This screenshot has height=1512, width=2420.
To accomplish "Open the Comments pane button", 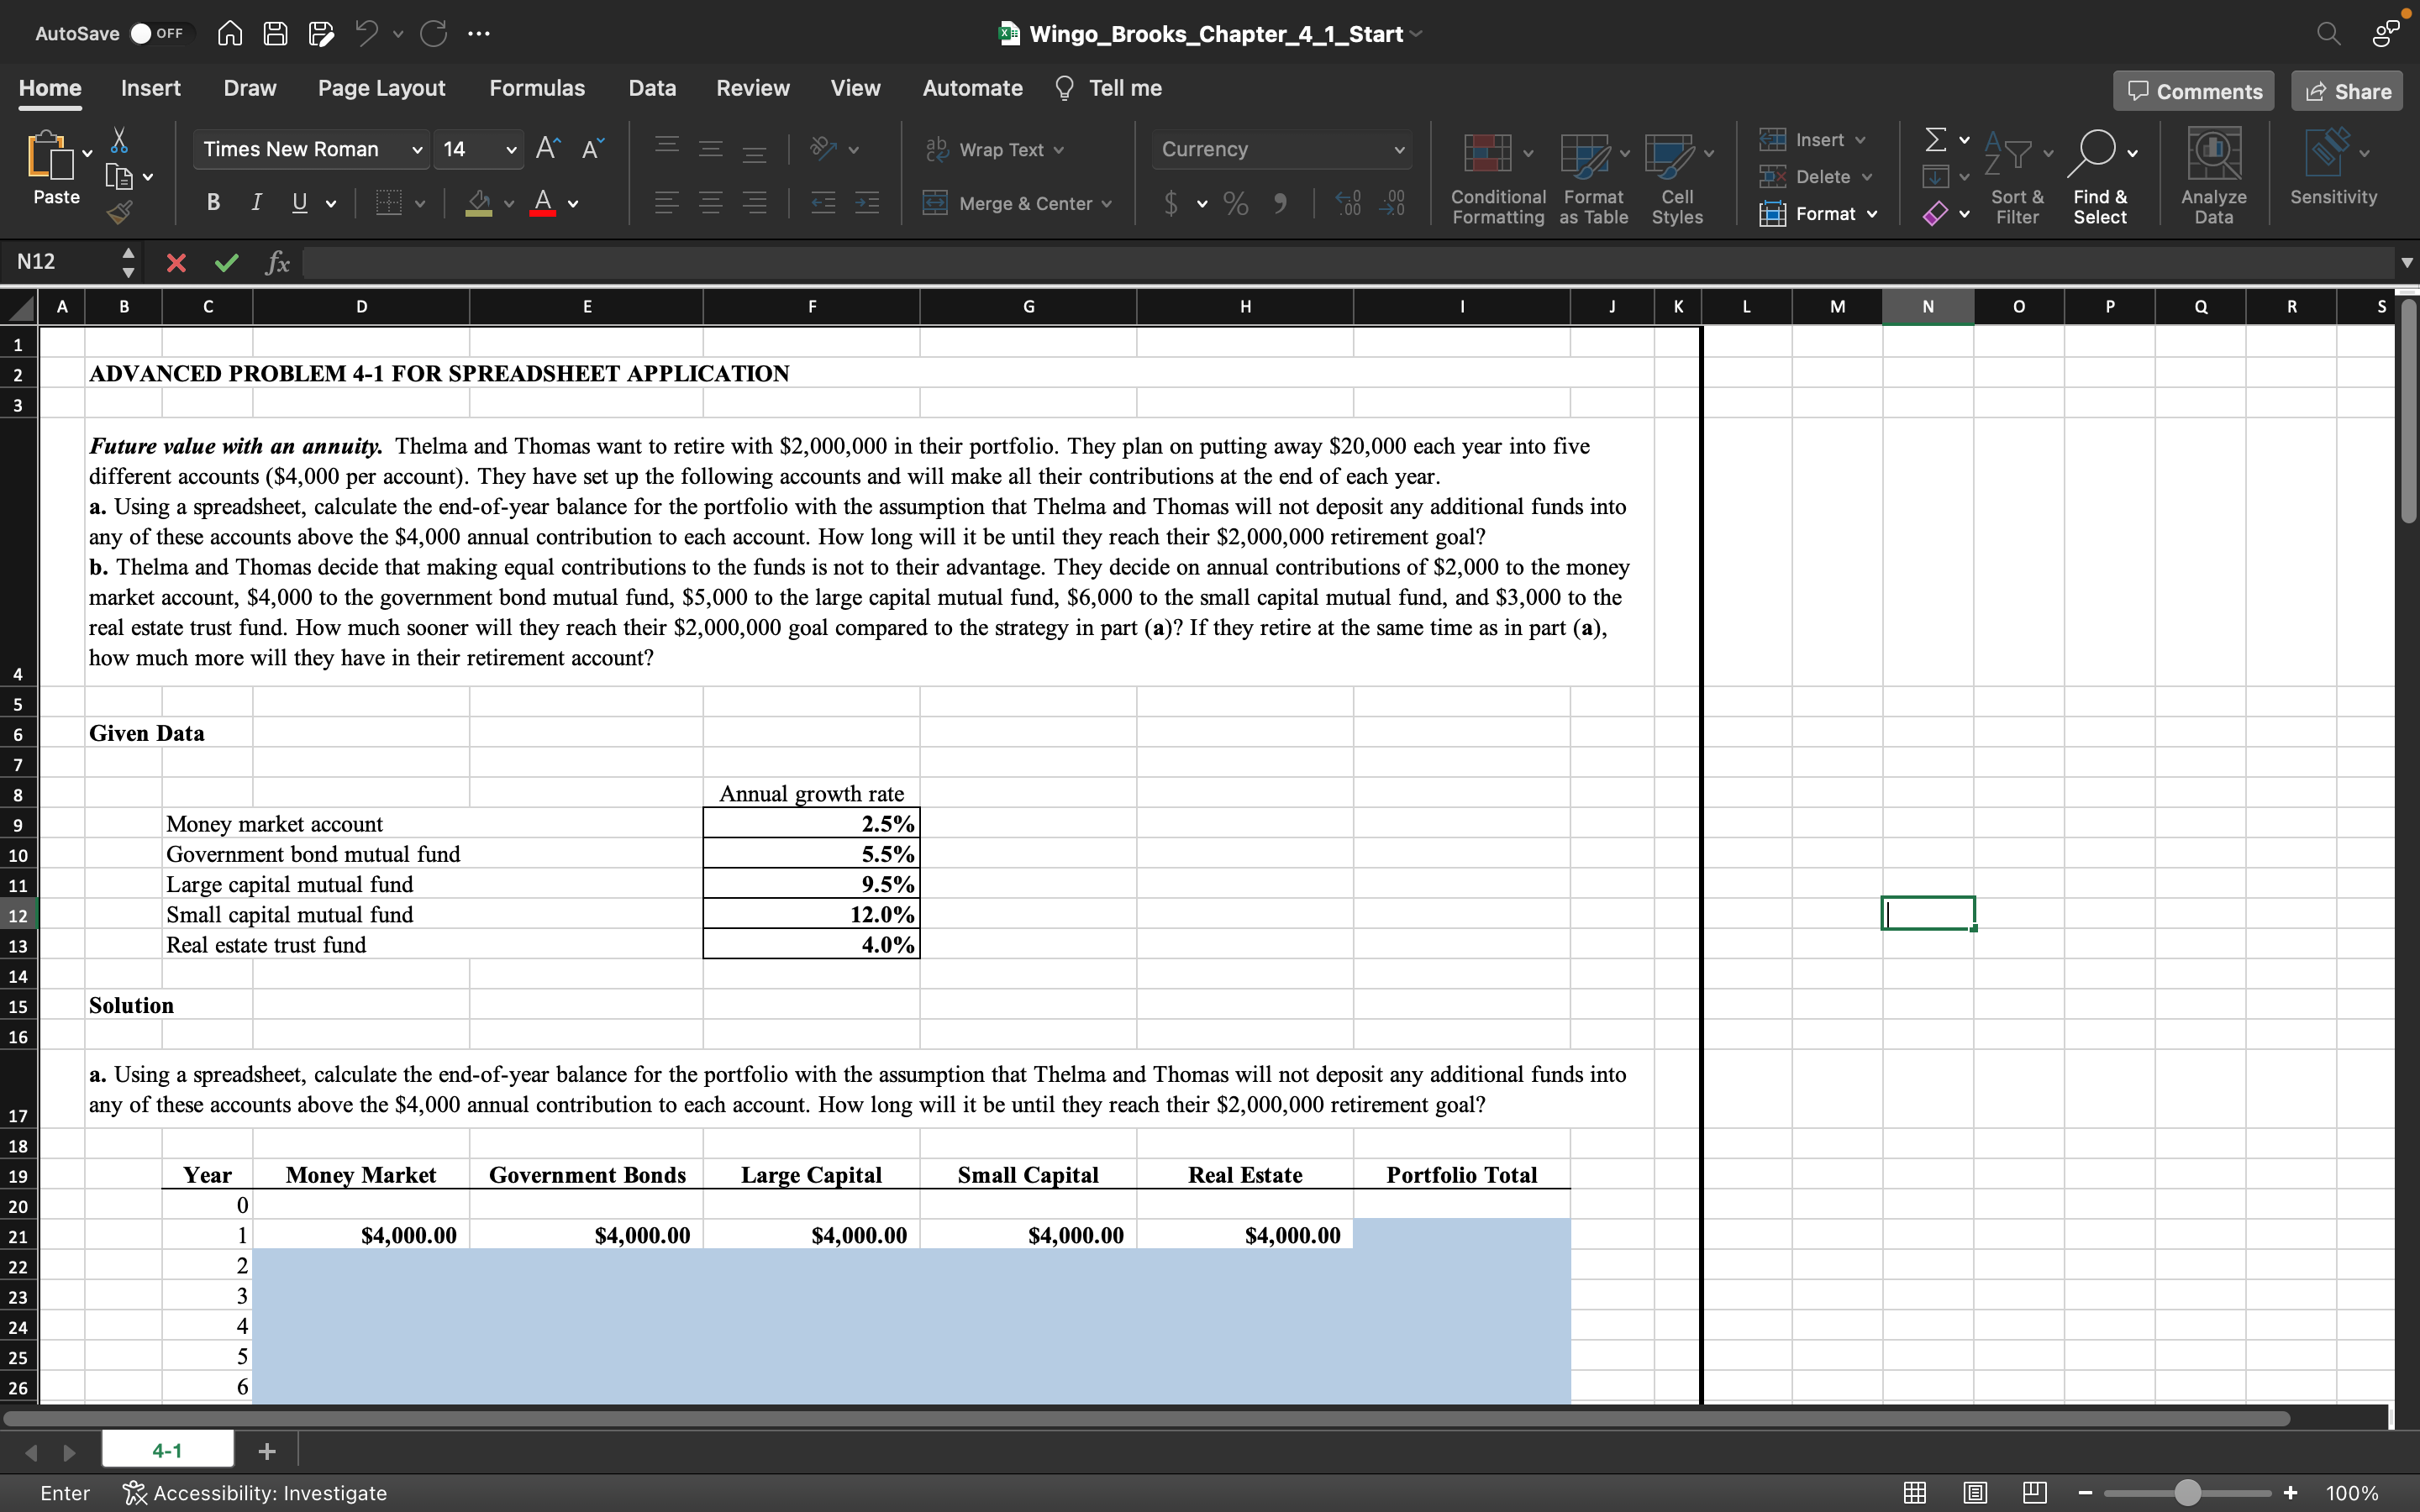I will tap(2193, 91).
